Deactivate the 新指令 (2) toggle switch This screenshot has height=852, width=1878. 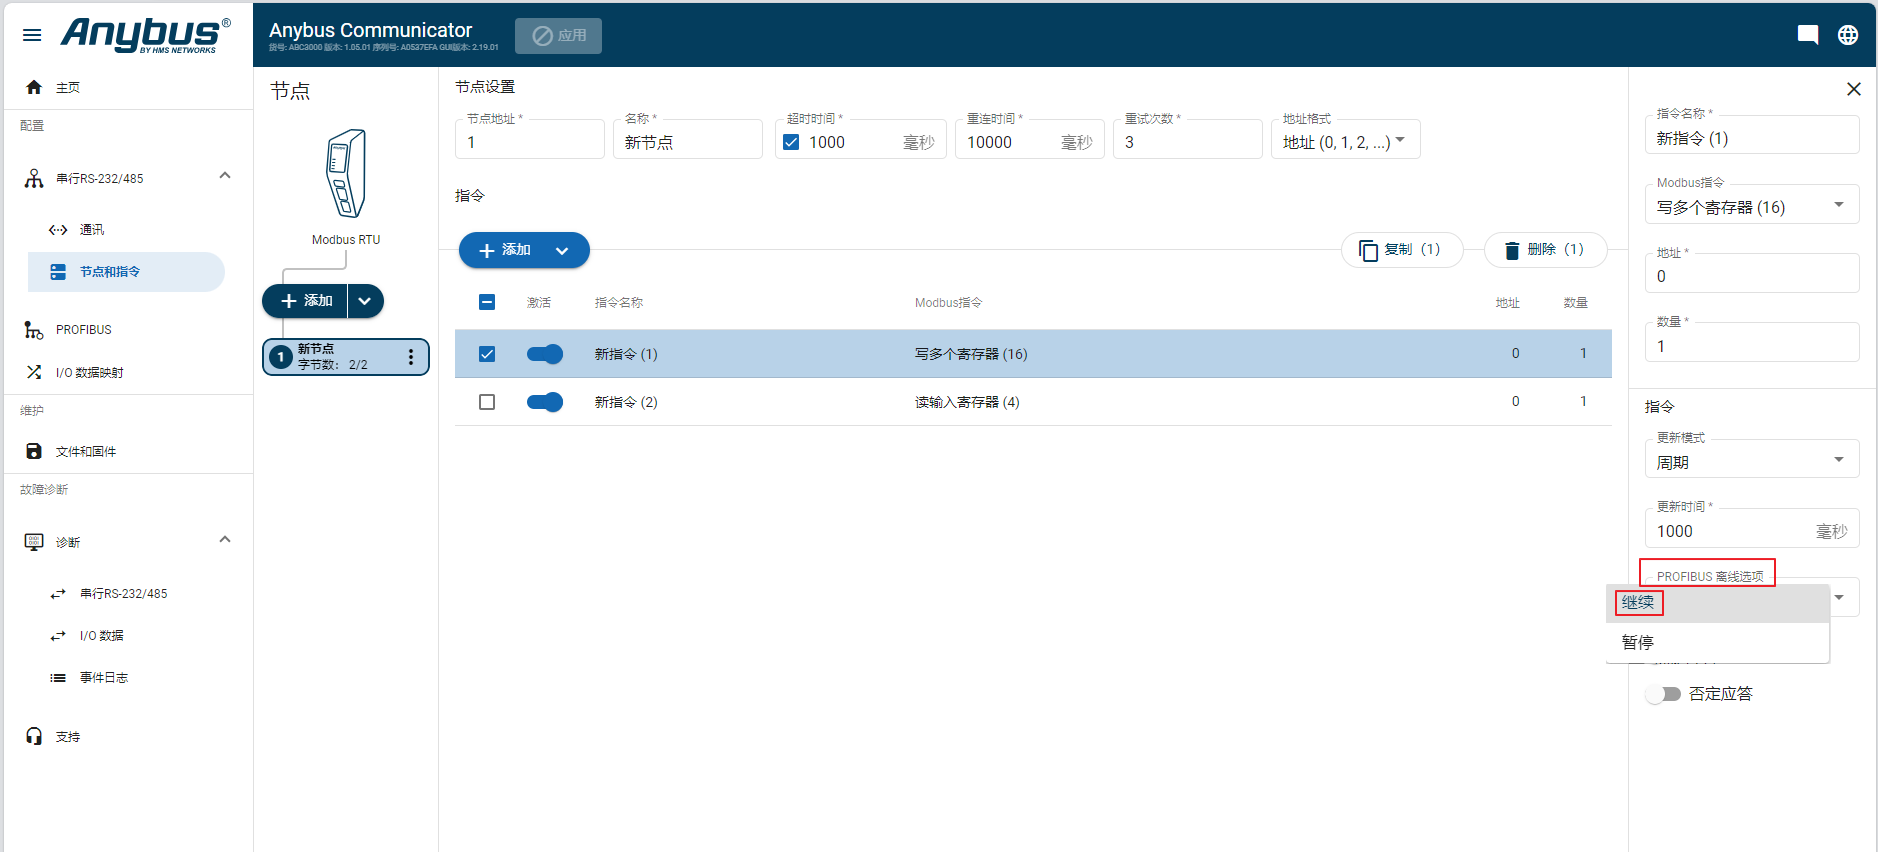545,402
